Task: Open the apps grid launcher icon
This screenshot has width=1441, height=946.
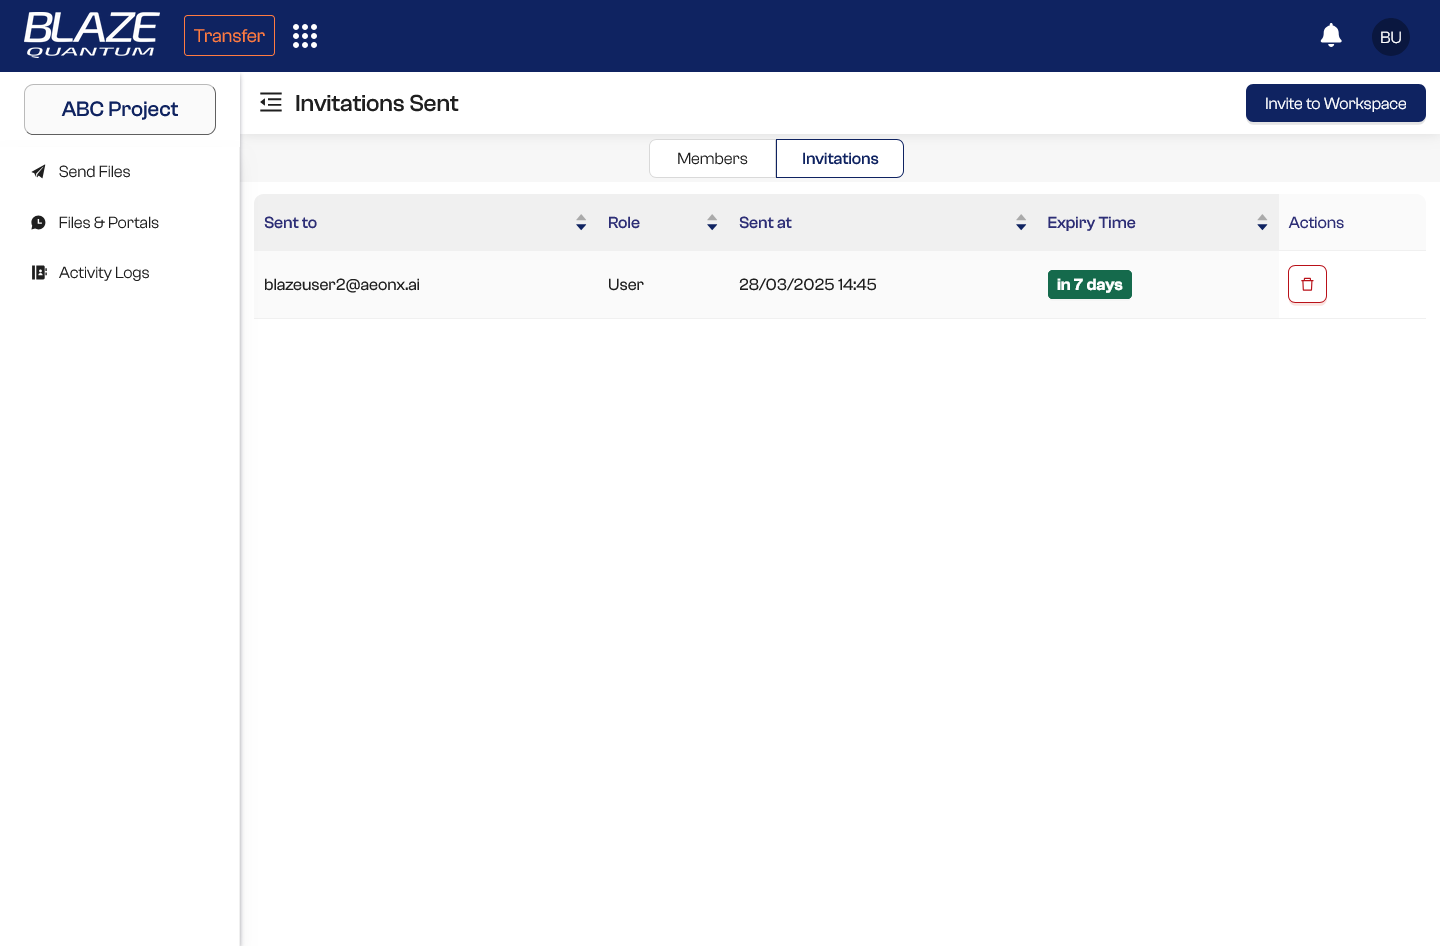Action: tap(305, 36)
